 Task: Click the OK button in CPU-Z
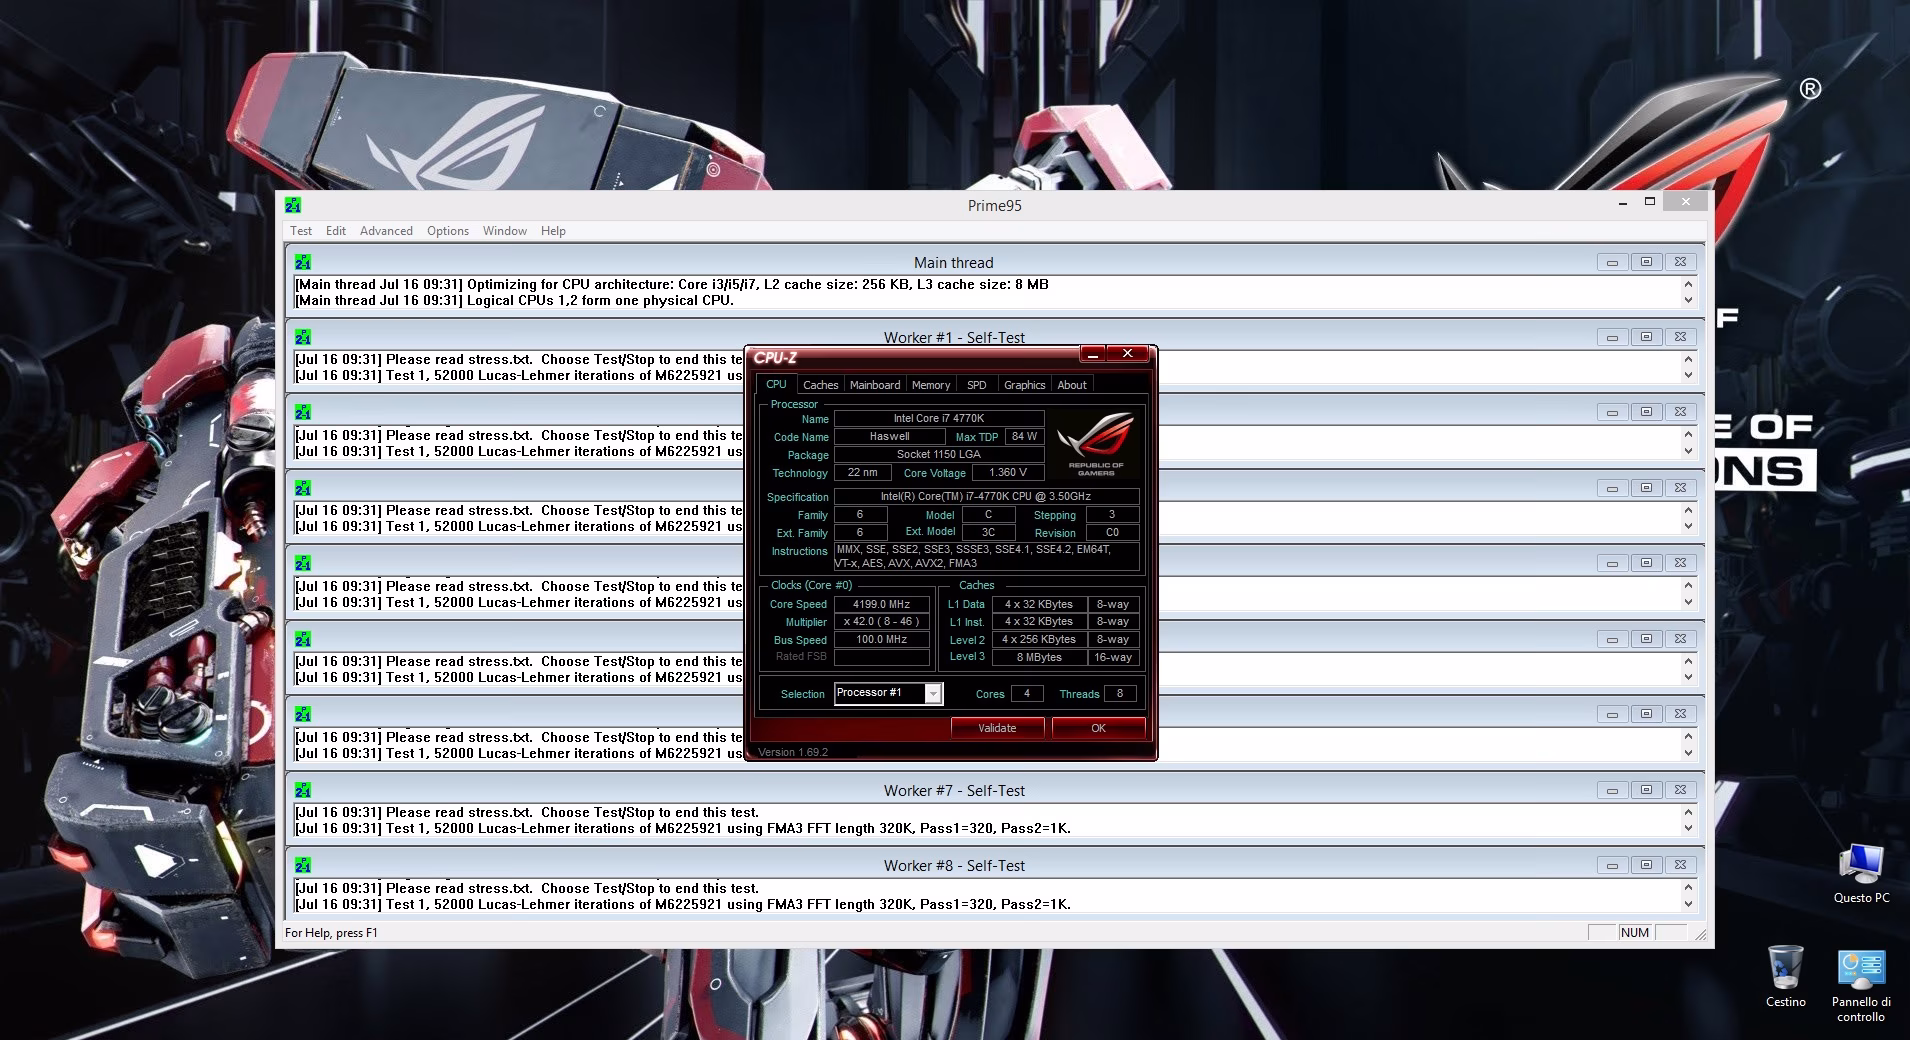(x=1098, y=728)
